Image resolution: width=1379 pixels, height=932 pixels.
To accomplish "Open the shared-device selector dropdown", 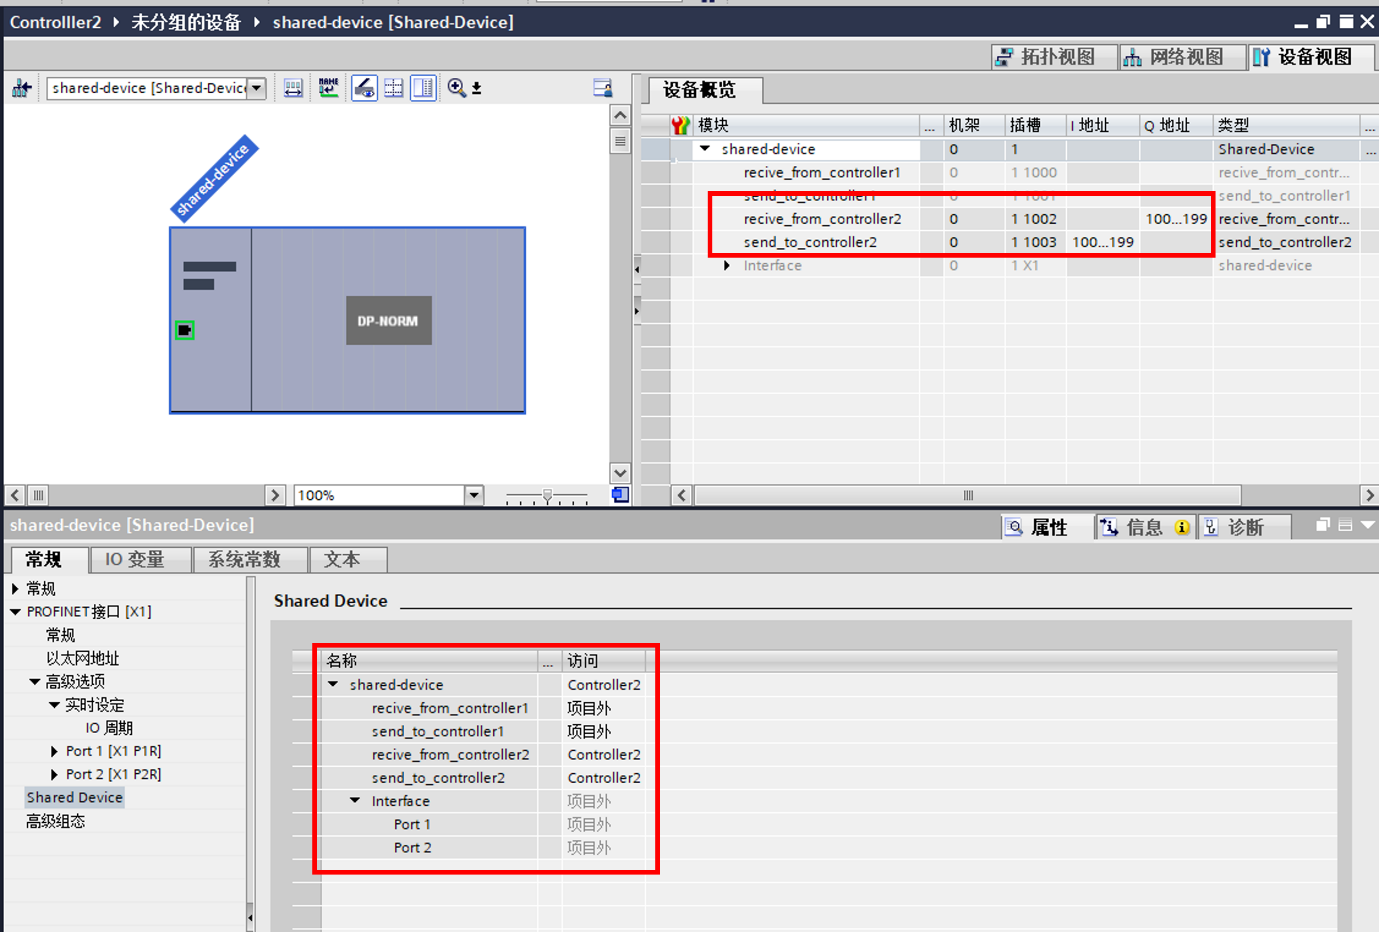I will (257, 88).
